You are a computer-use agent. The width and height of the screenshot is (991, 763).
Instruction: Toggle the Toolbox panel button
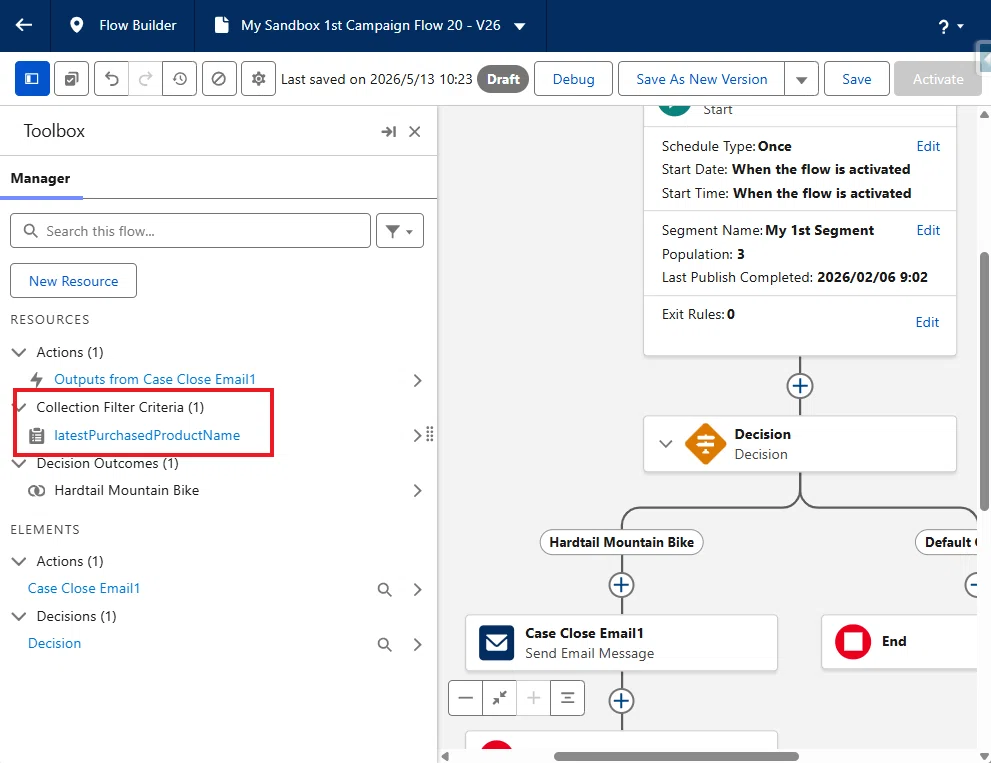(x=32, y=78)
